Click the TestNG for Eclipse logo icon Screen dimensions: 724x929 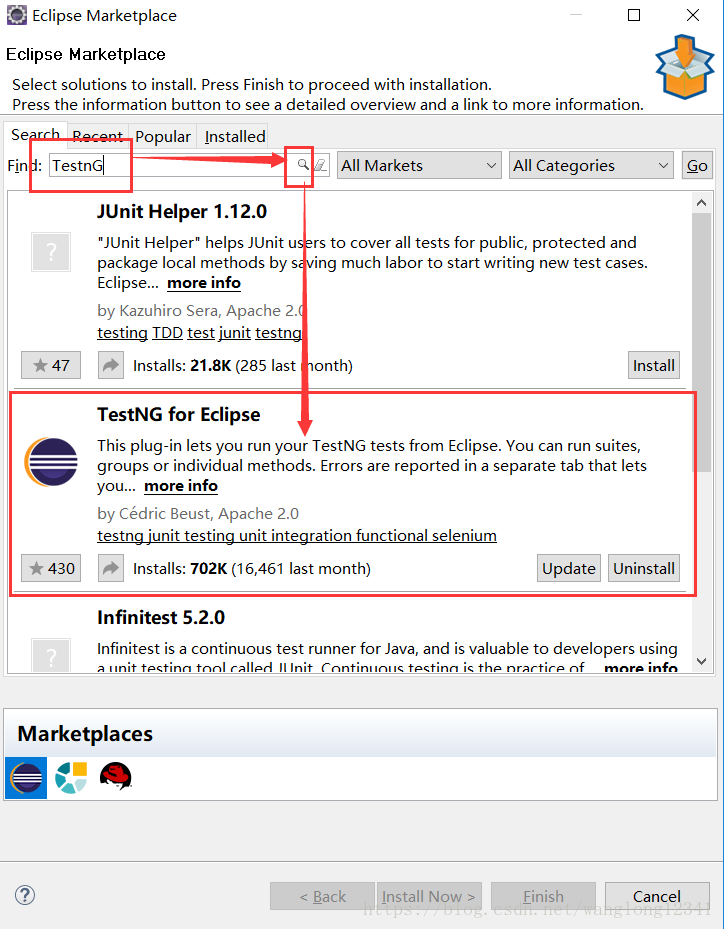[51, 462]
